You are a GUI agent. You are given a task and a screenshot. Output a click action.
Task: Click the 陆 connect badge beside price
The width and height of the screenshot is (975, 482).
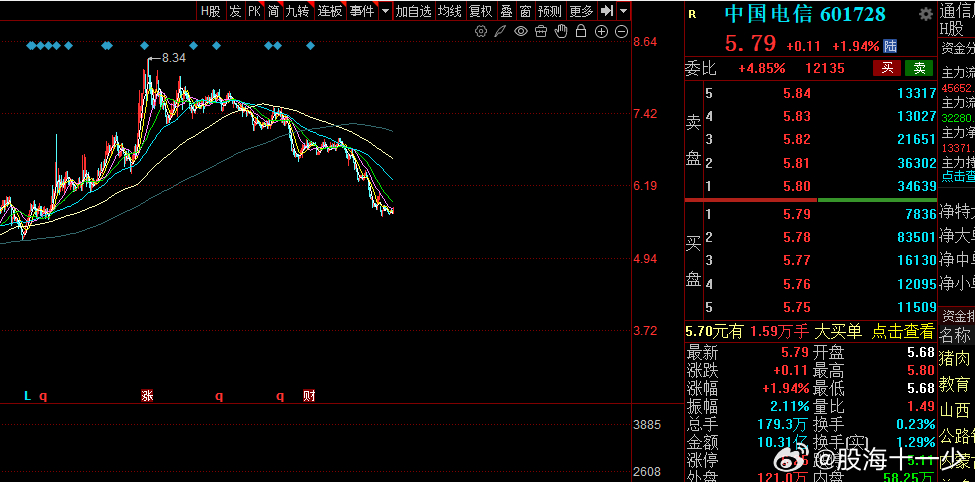click(890, 46)
